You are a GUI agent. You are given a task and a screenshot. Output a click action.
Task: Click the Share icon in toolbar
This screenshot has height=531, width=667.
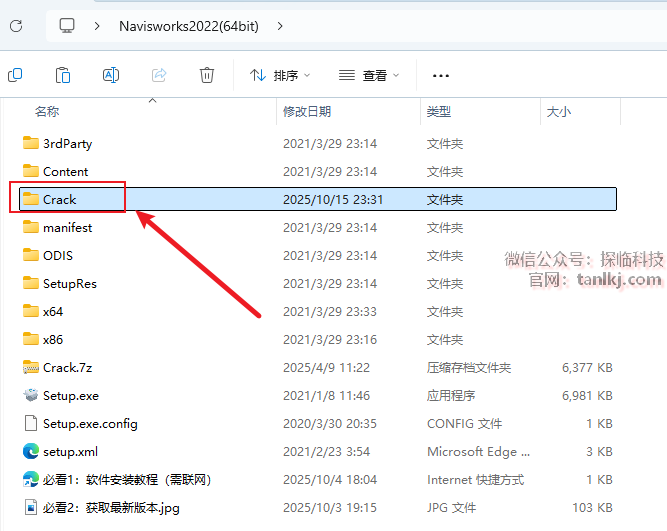pos(159,75)
